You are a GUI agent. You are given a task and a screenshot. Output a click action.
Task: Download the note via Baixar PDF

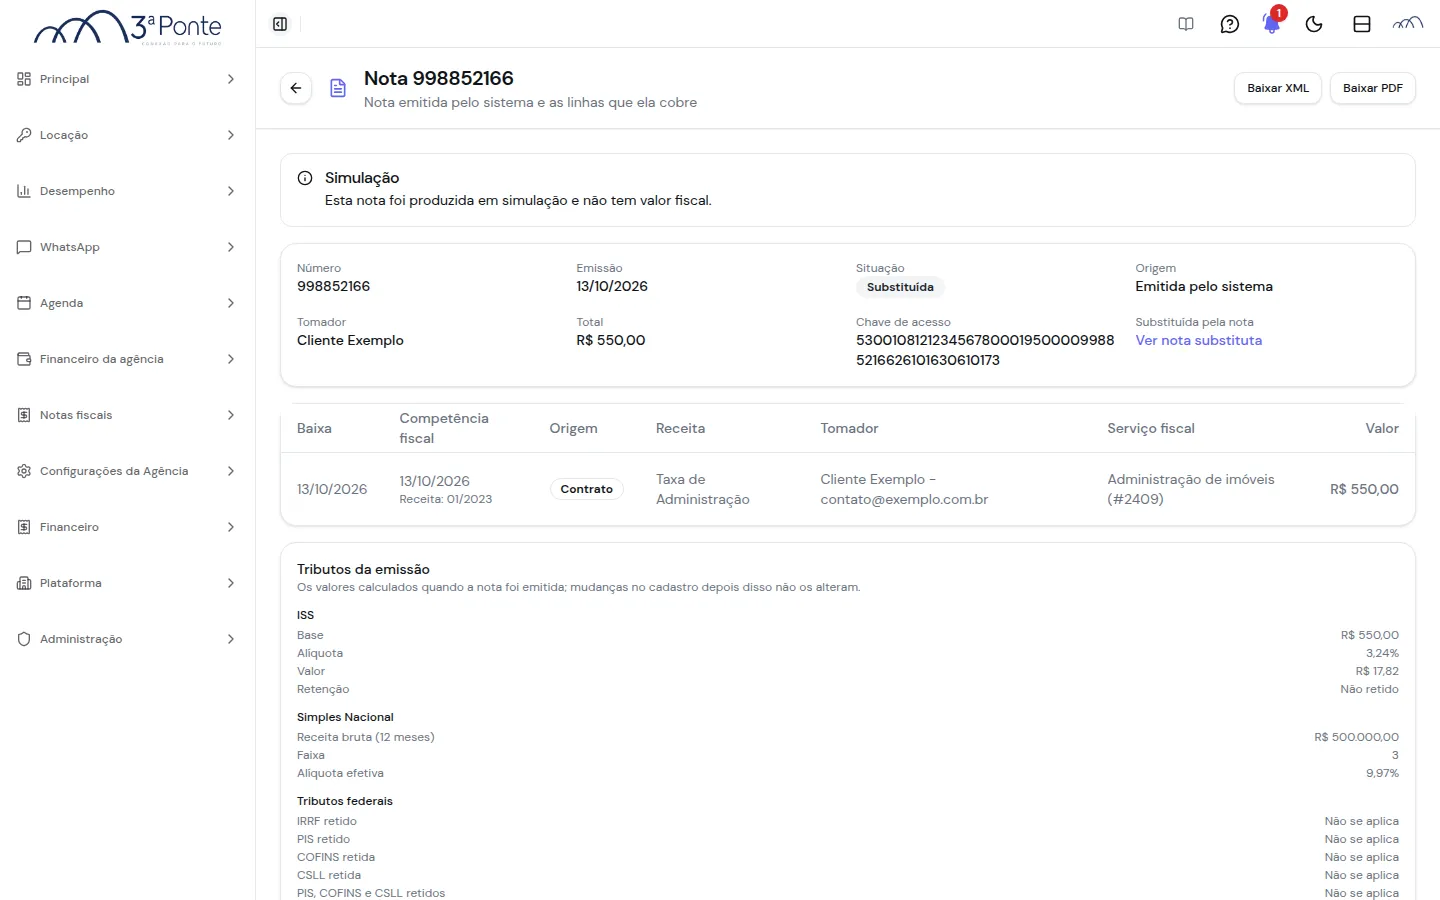[x=1373, y=88]
